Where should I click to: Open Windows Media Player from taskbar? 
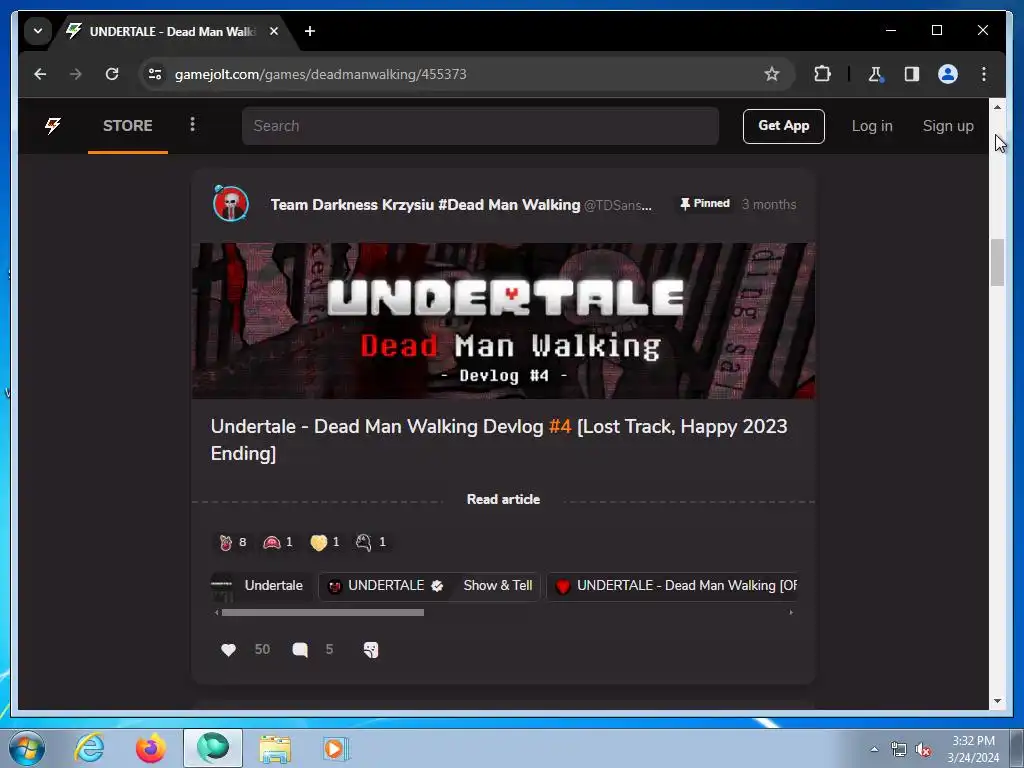pos(336,748)
